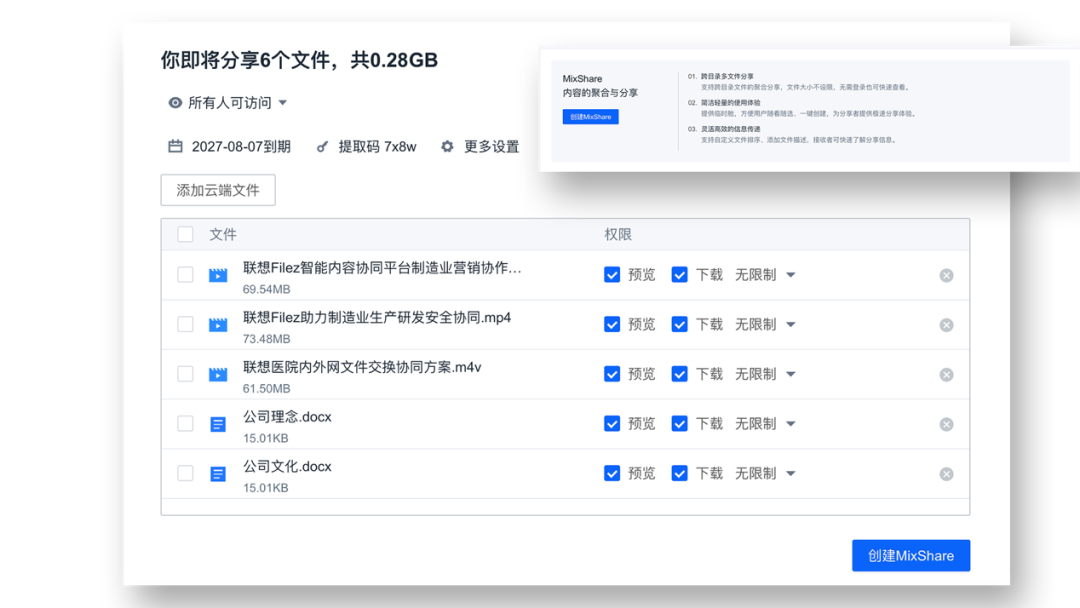Open the 更多设置 link

[491, 147]
